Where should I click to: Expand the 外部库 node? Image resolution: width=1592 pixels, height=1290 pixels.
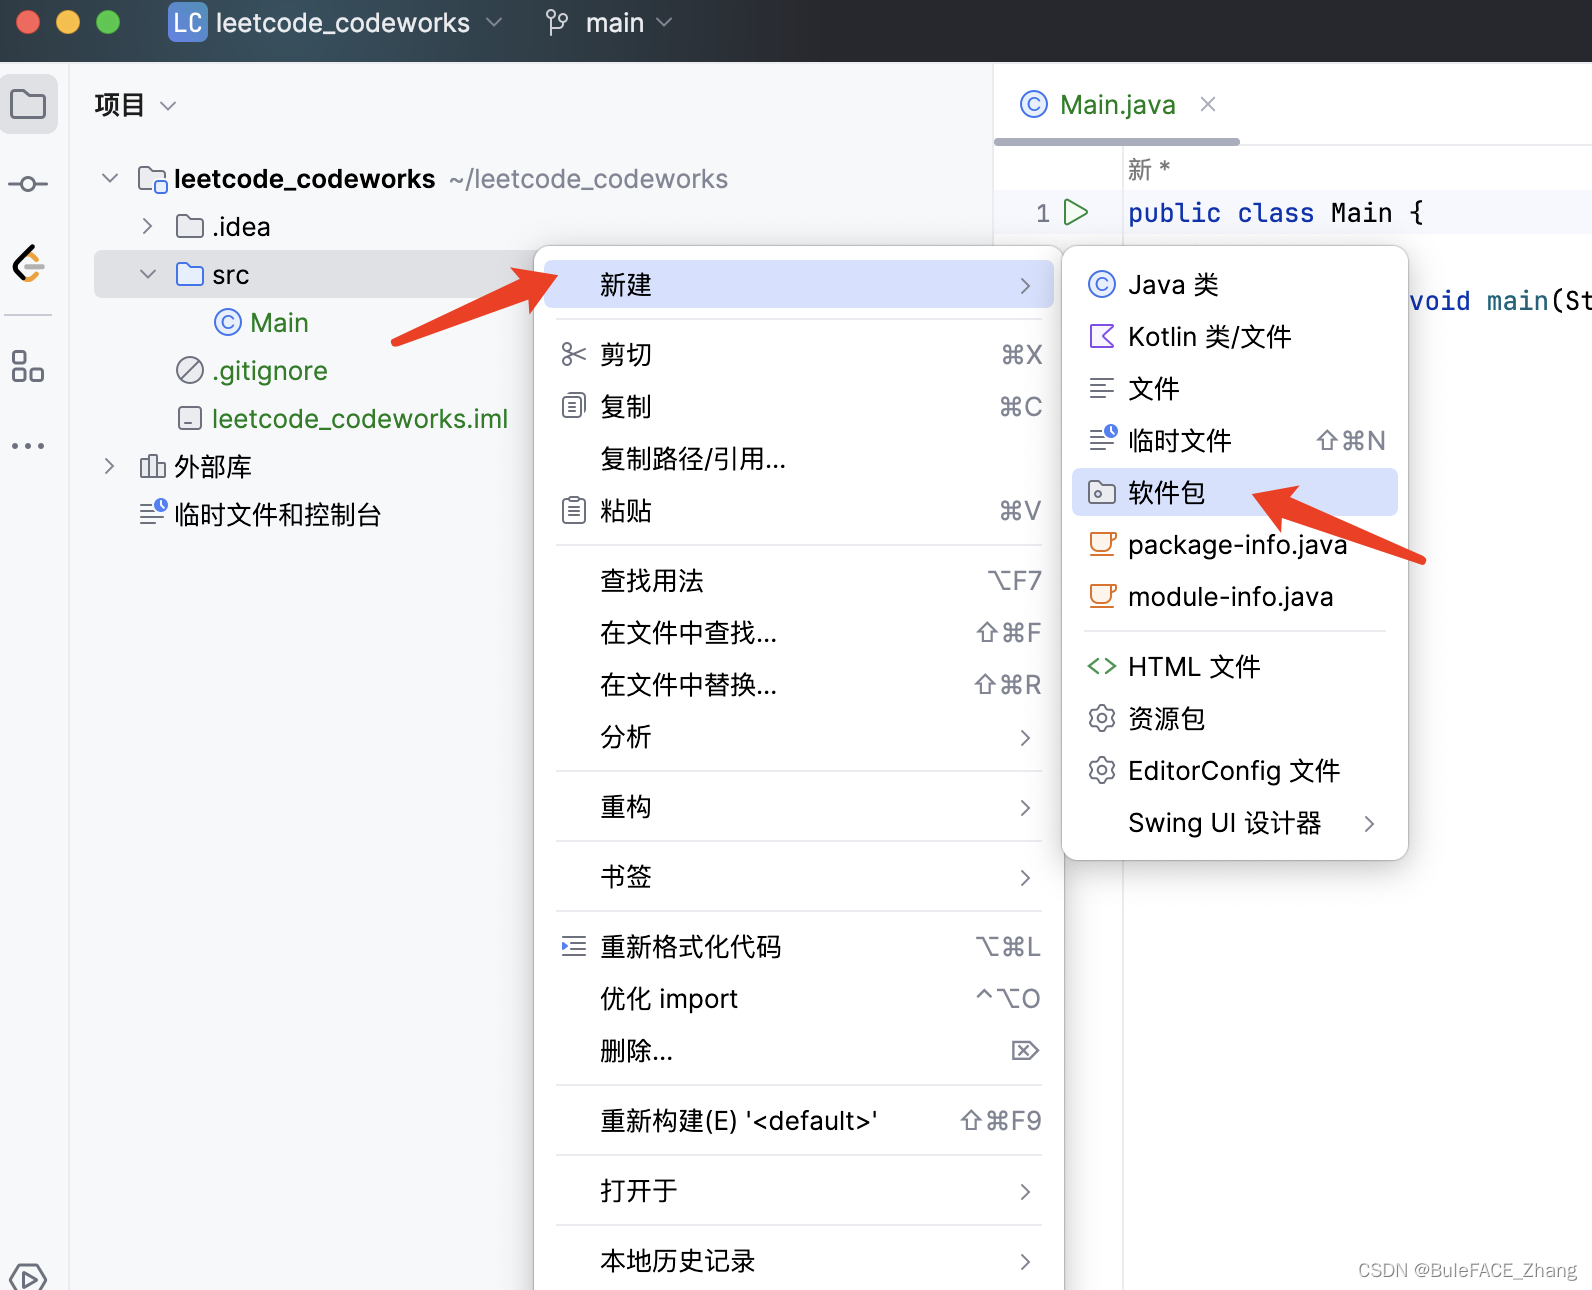tap(110, 466)
